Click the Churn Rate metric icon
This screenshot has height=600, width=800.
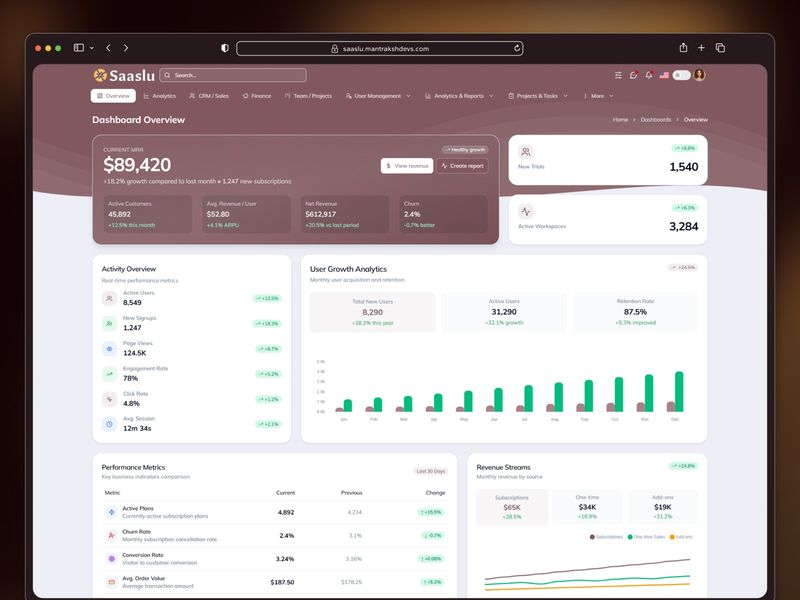(111, 535)
